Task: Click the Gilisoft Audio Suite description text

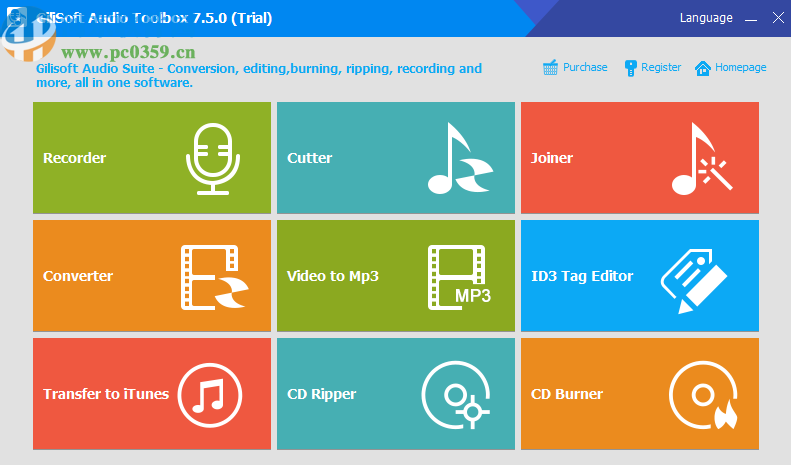Action: coord(259,75)
